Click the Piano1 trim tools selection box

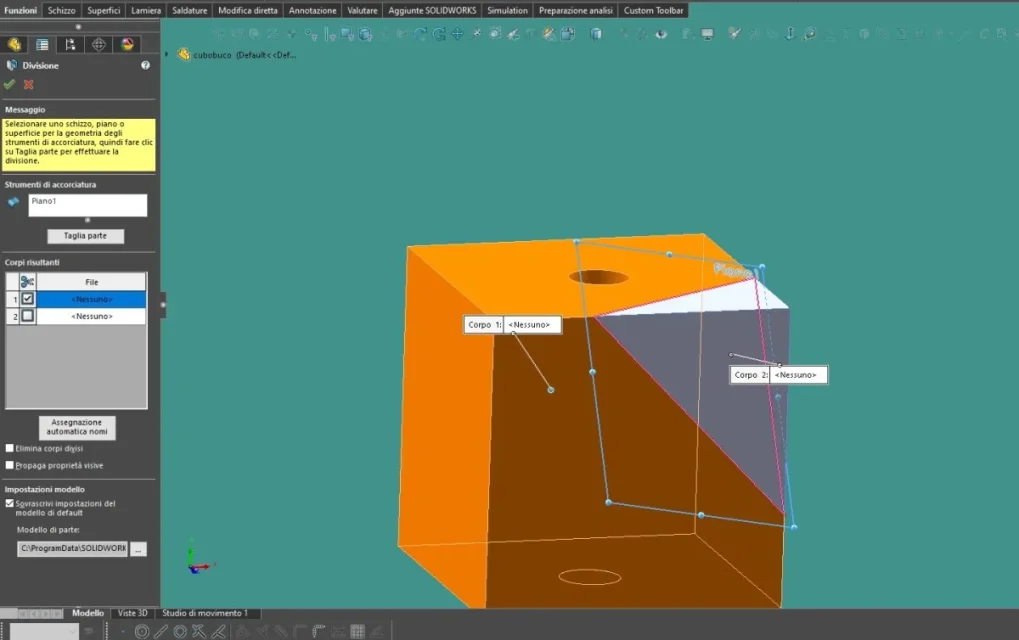pyautogui.click(x=87, y=205)
